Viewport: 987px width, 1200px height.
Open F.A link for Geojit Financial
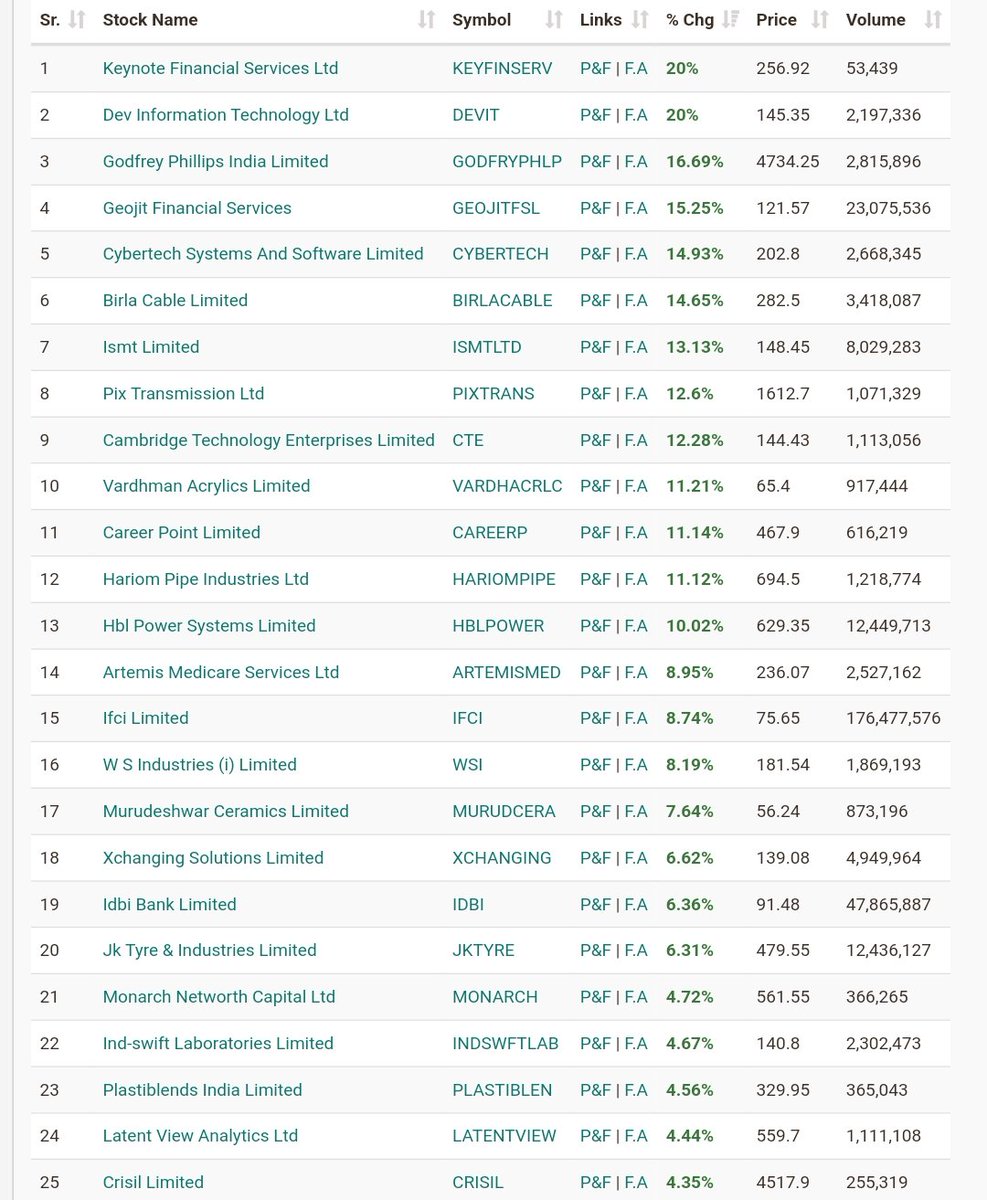636,208
